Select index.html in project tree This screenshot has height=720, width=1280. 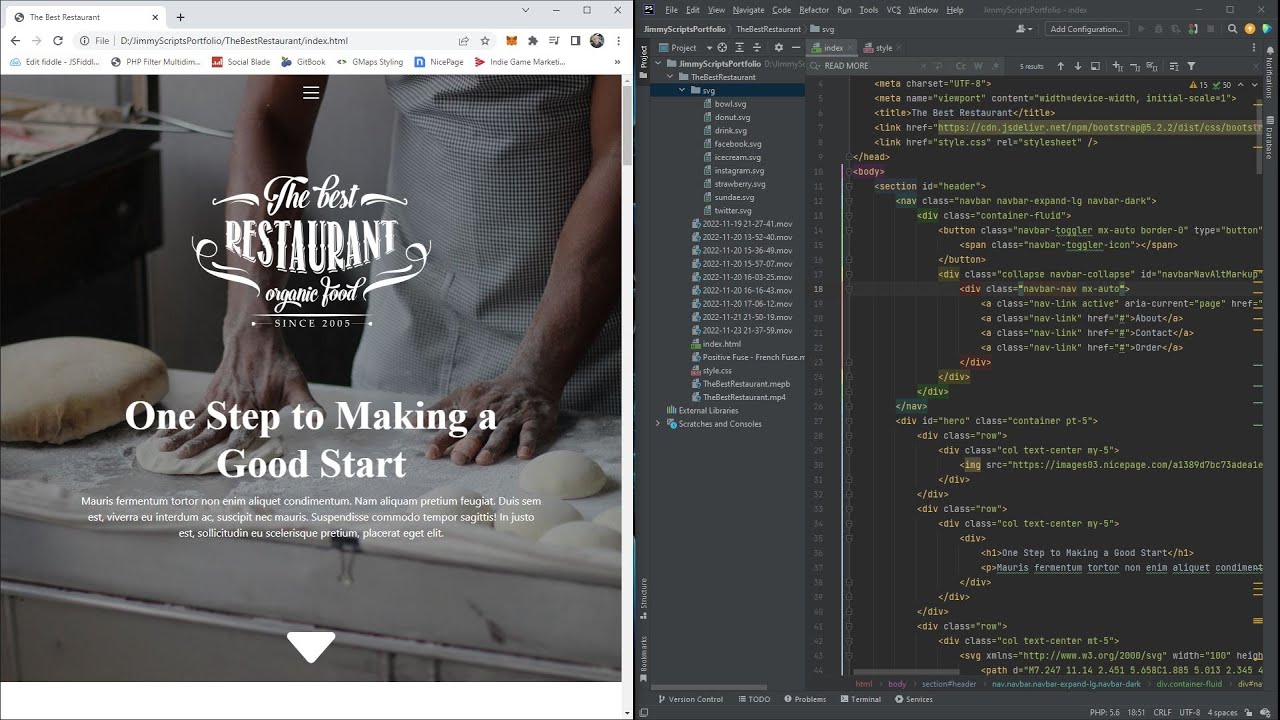[721, 344]
